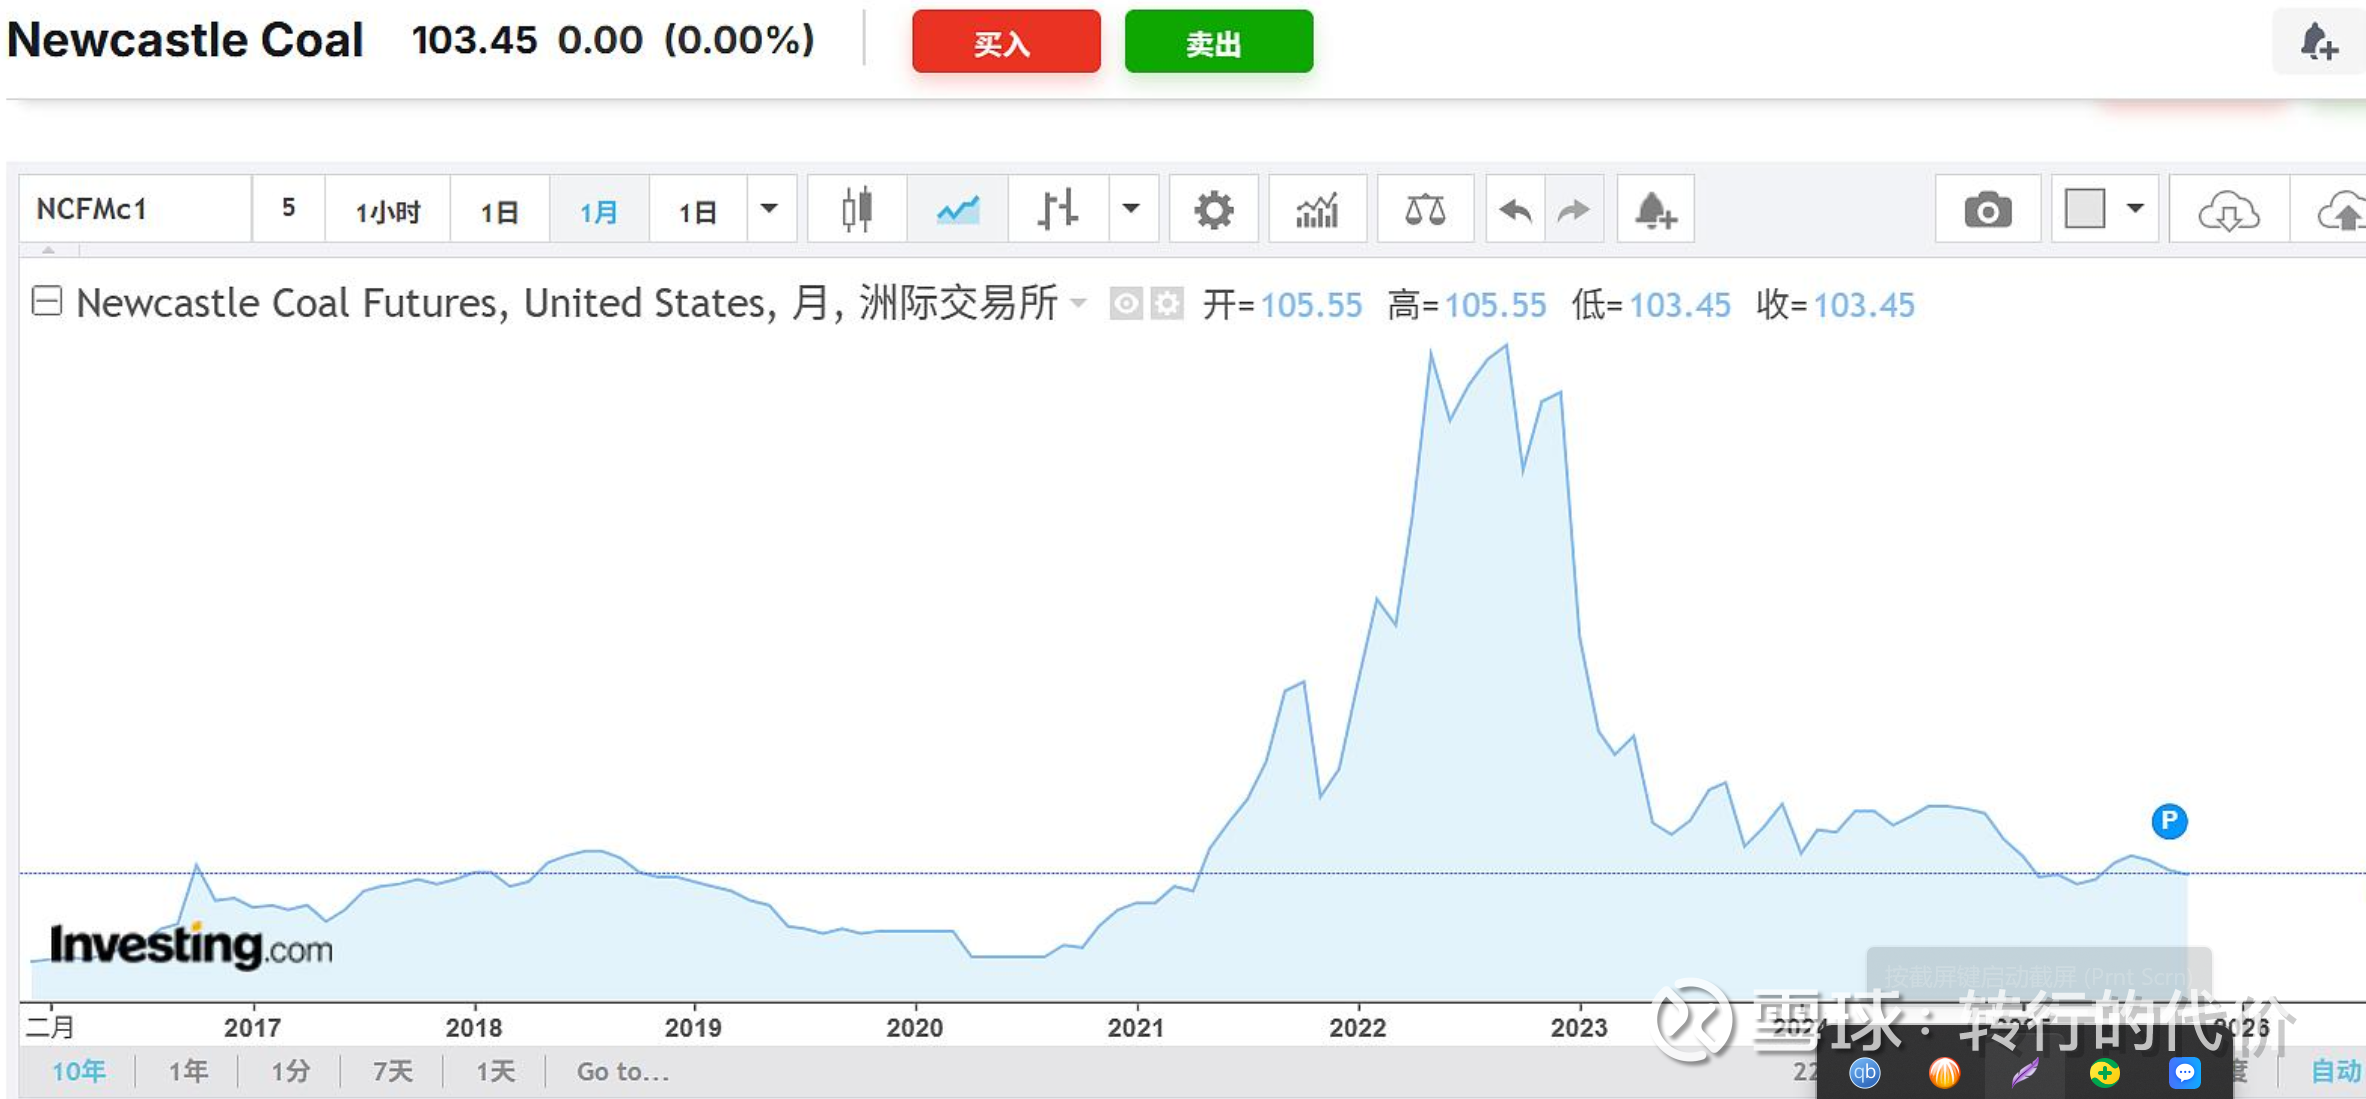Click the compare scales icon
Image resolution: width=2366 pixels, height=1099 pixels.
point(1424,210)
